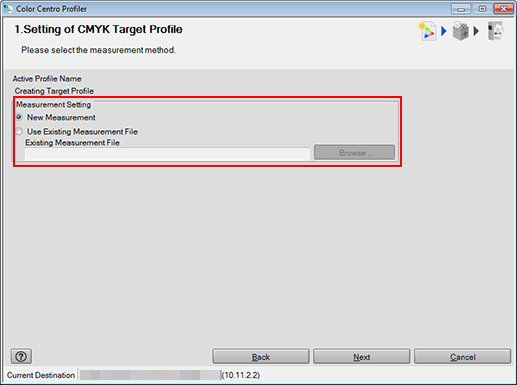Select the New Measurement radio button

(x=20, y=117)
